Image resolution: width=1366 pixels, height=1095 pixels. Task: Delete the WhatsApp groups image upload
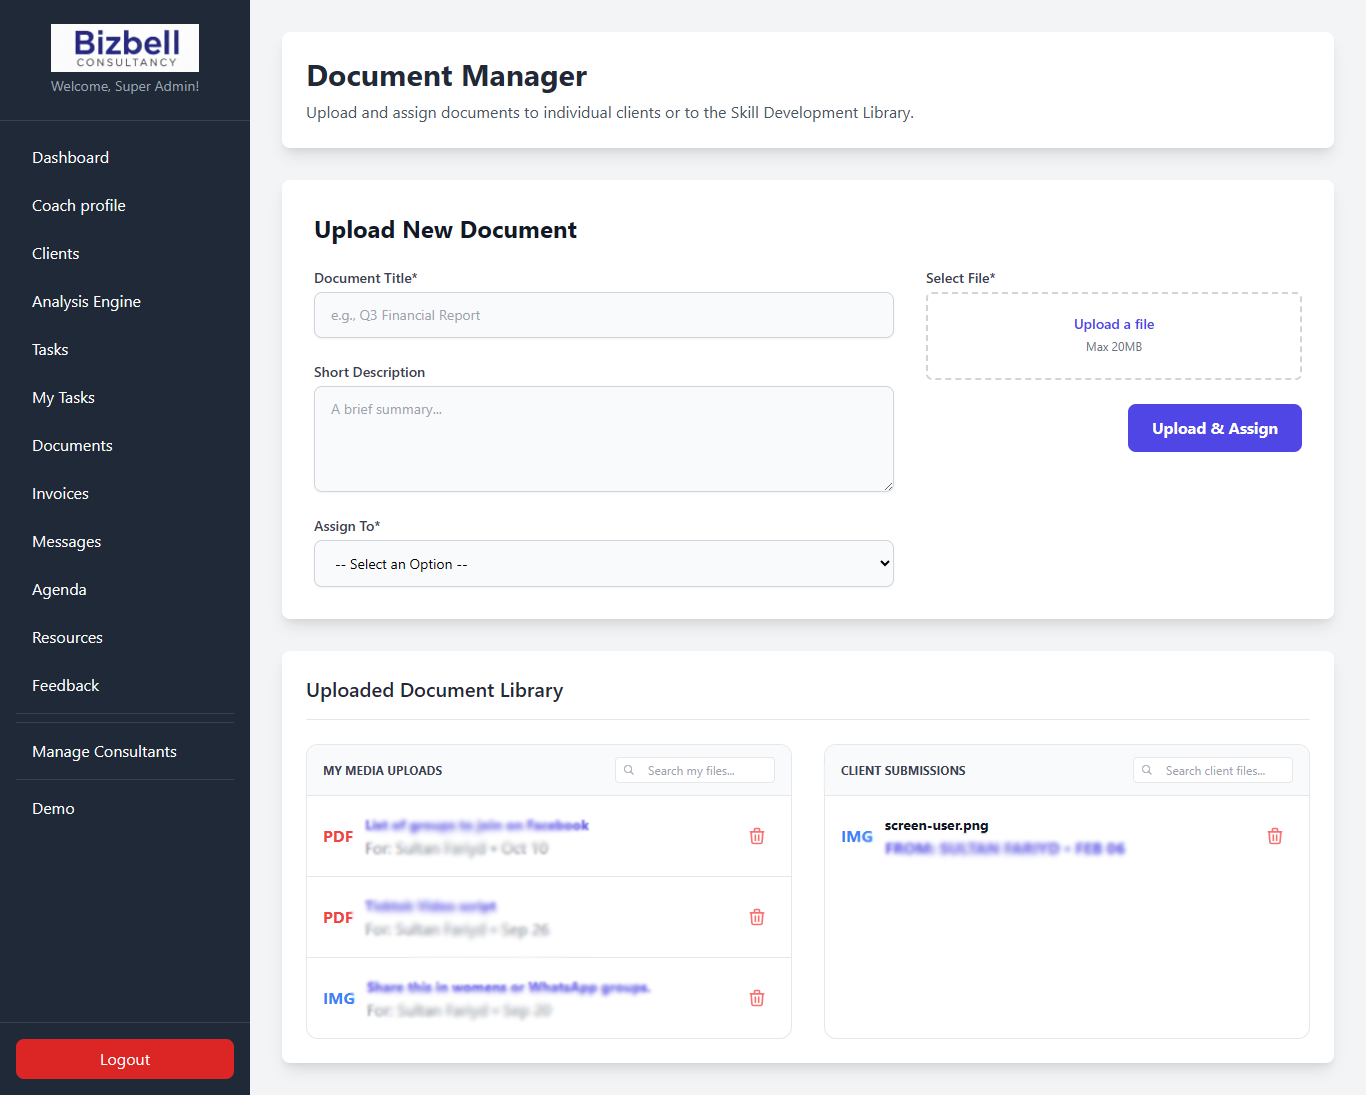[757, 997]
